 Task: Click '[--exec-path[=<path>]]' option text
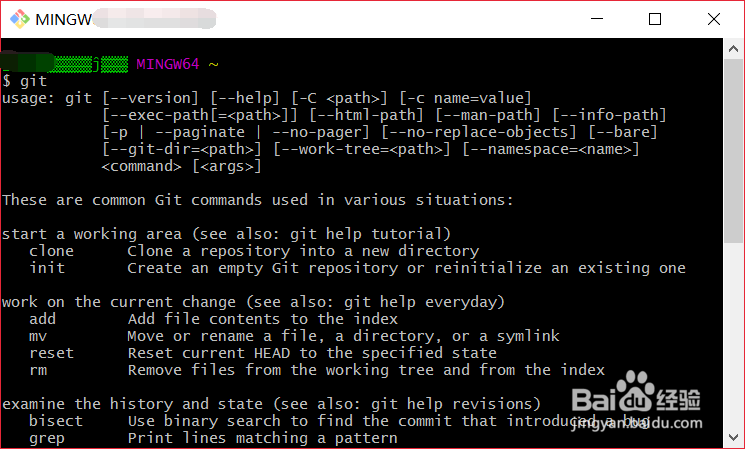pos(200,115)
